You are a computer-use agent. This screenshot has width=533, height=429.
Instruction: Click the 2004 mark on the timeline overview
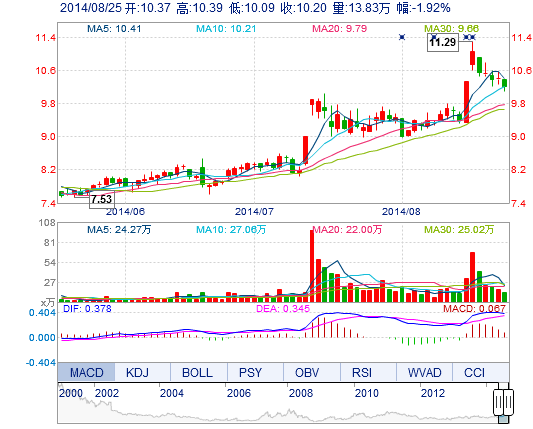point(171,393)
